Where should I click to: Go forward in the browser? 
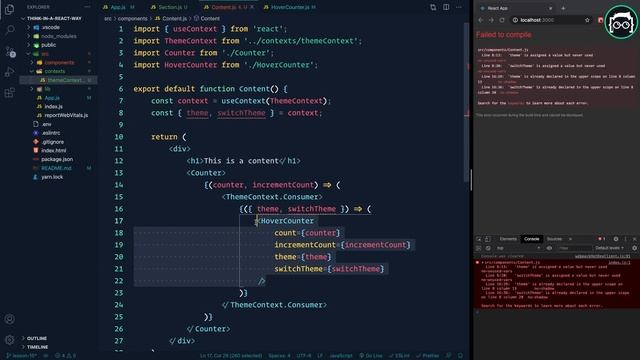point(491,20)
